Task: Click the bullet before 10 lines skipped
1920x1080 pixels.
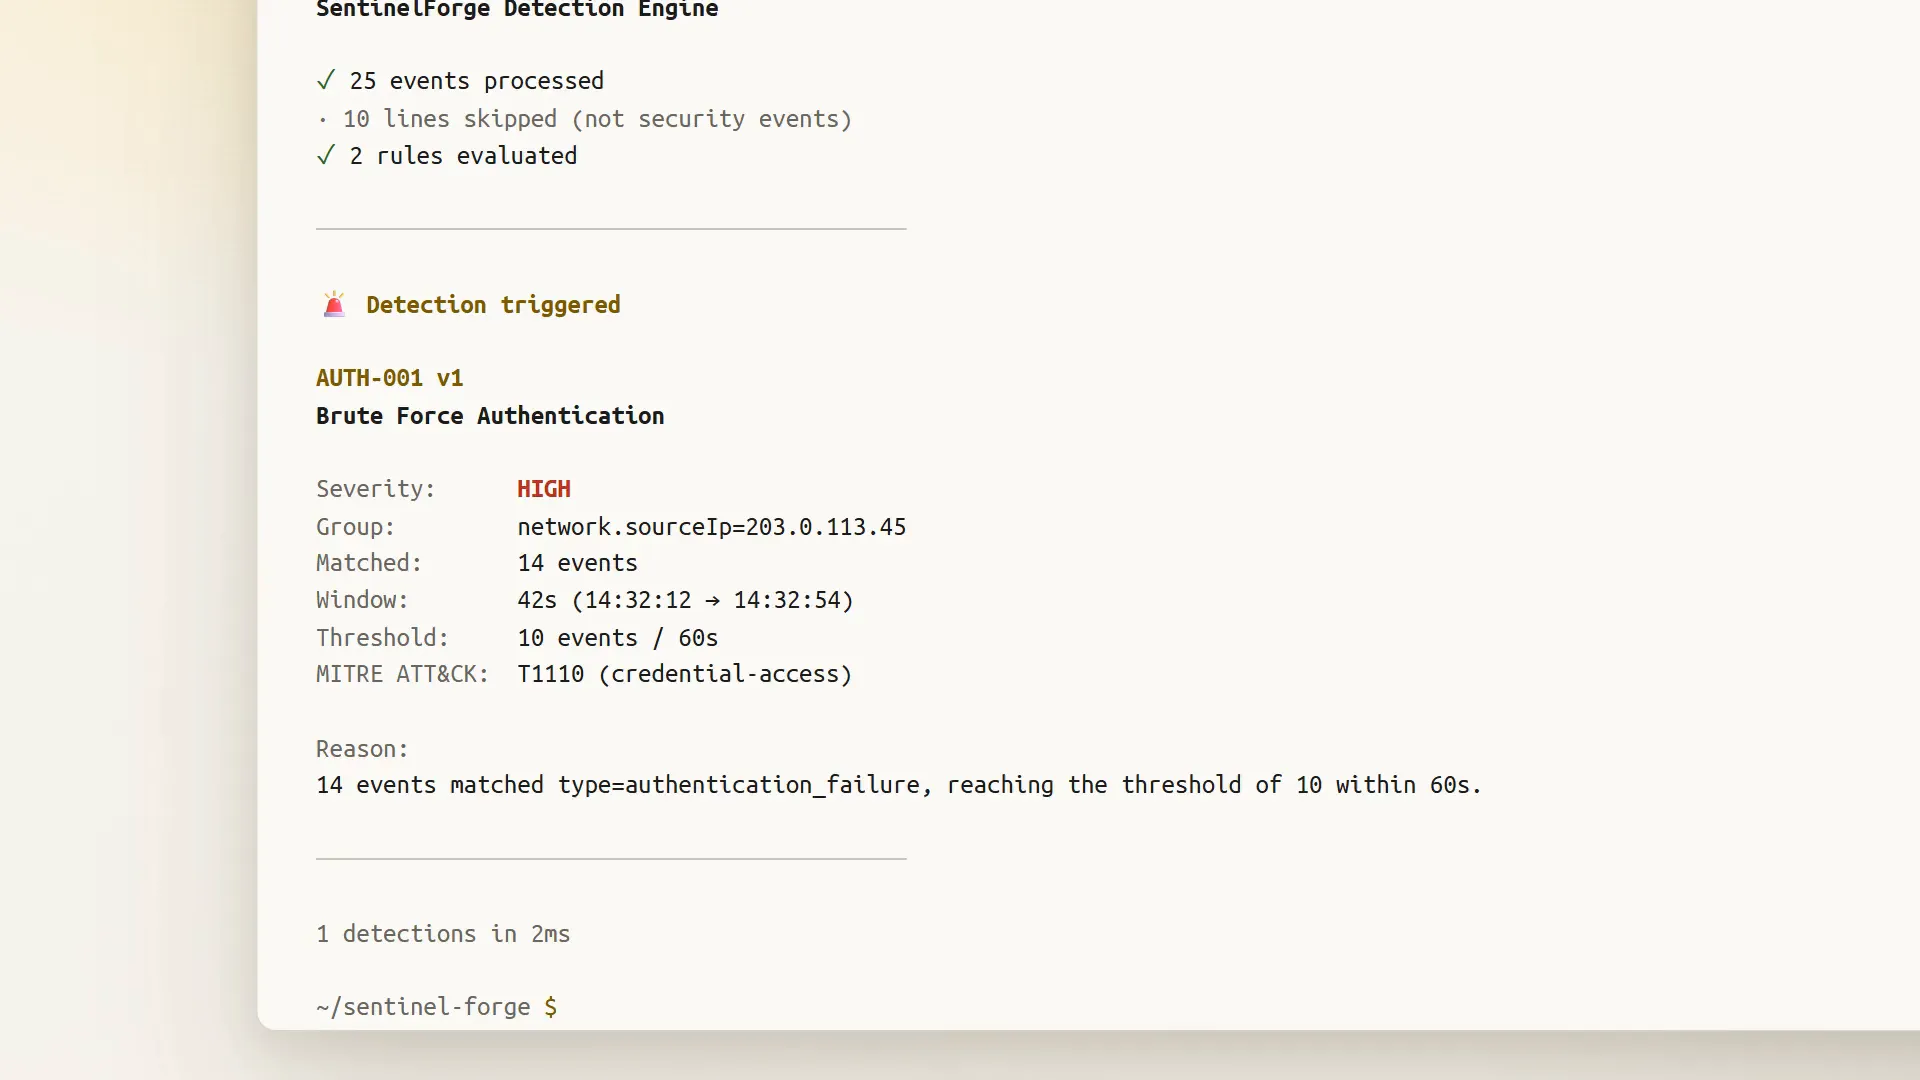Action: click(x=322, y=120)
